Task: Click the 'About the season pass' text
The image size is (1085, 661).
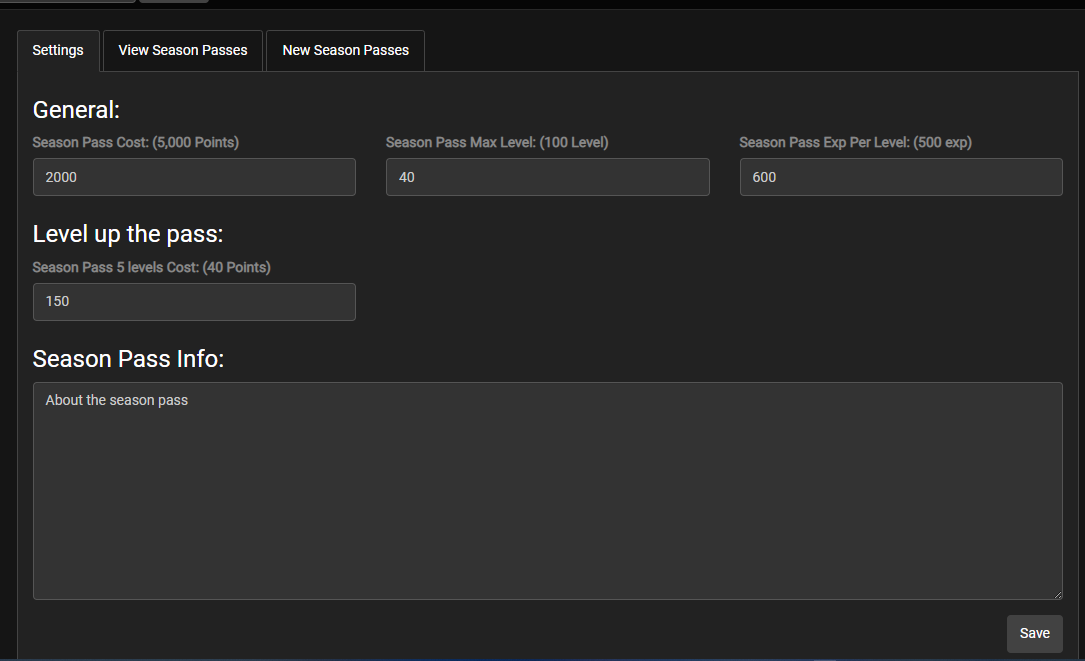Action: pos(117,400)
